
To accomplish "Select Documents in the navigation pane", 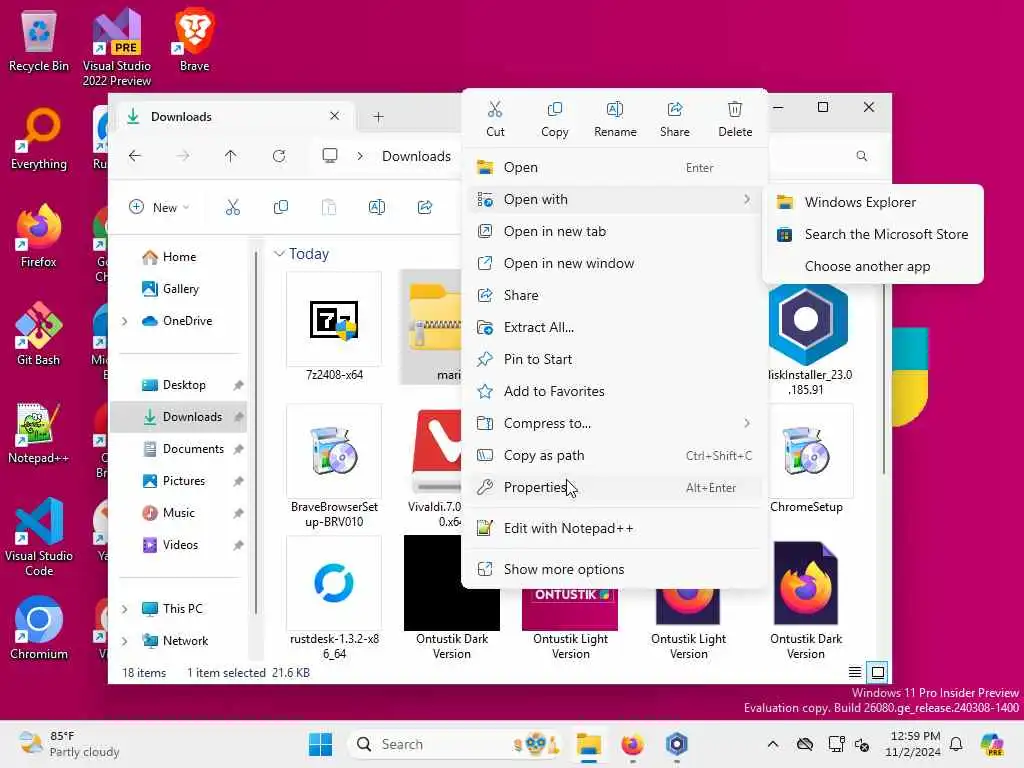I will coord(179,449).
